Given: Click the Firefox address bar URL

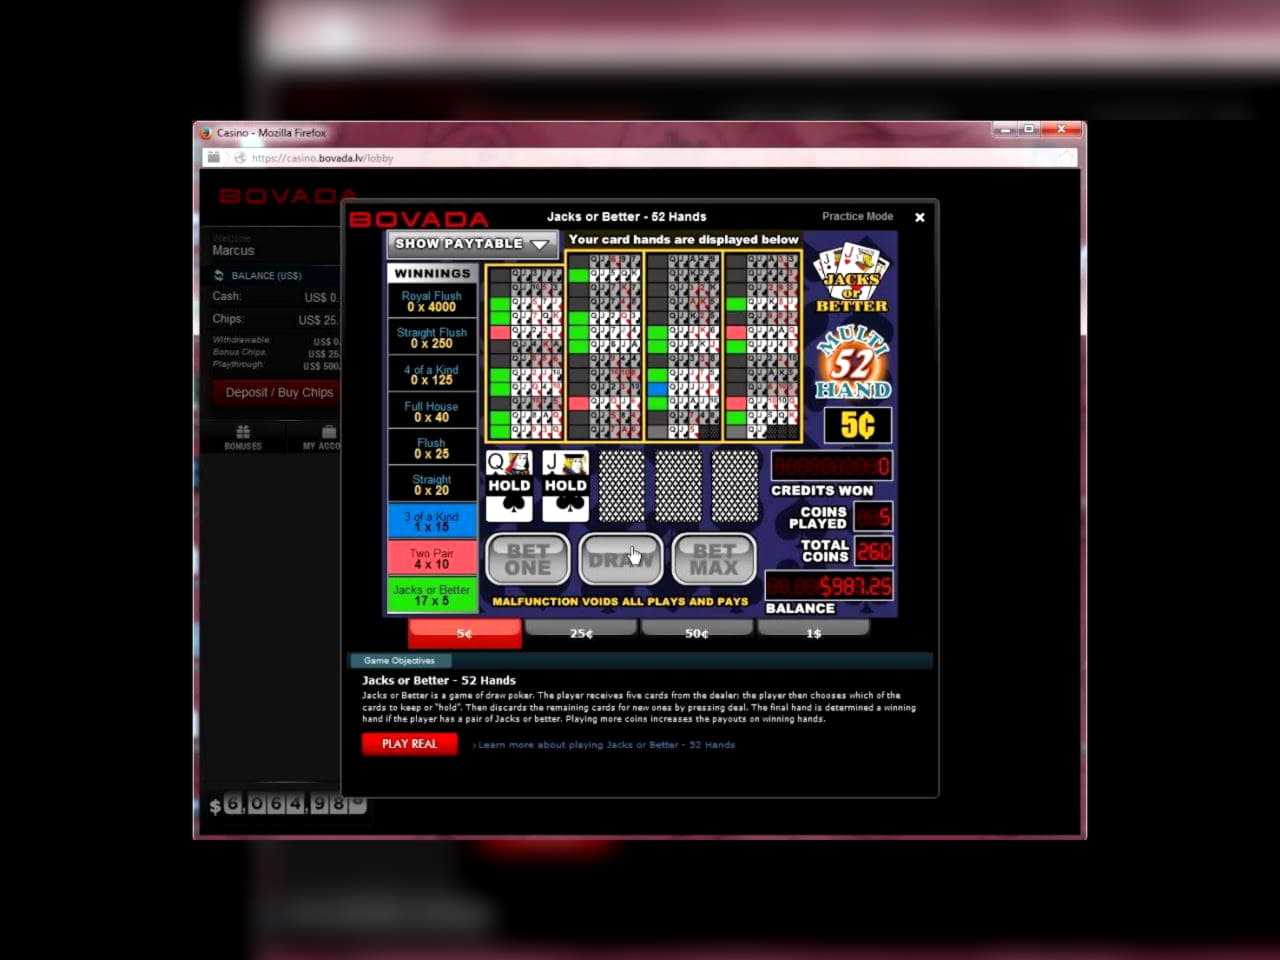Looking at the screenshot, I should point(322,158).
